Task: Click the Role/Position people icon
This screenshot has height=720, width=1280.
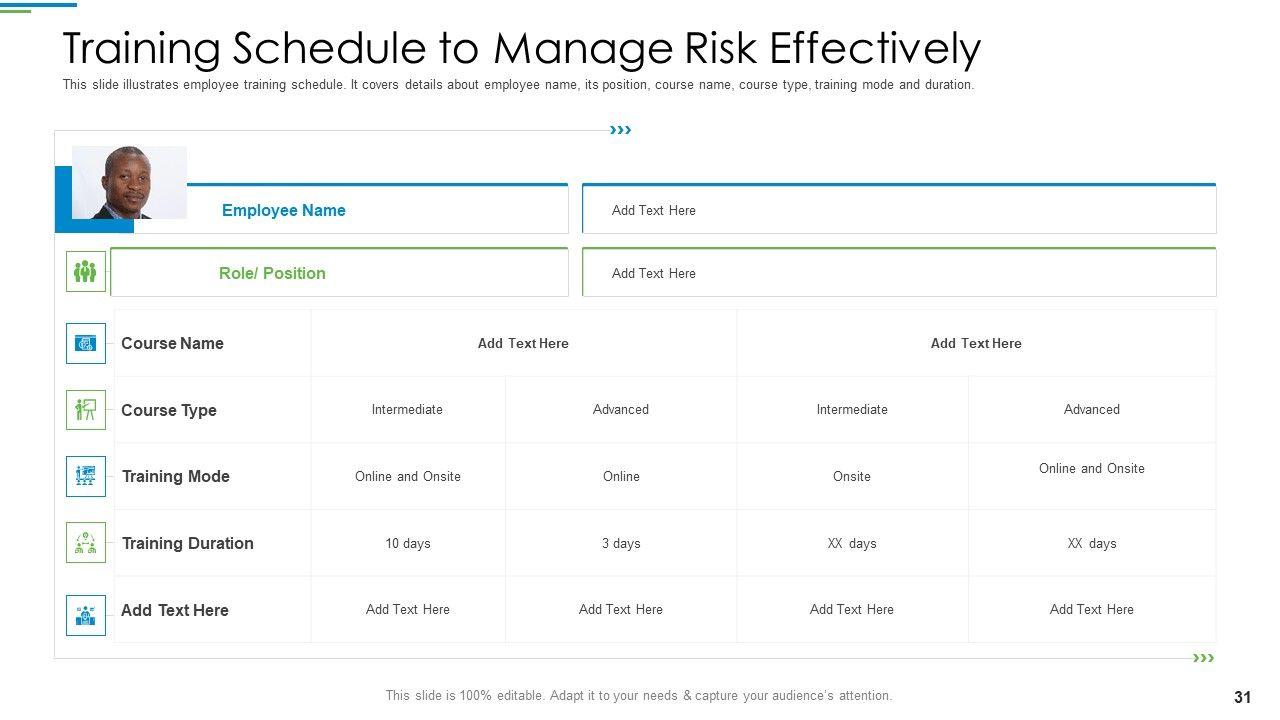Action: [x=86, y=272]
